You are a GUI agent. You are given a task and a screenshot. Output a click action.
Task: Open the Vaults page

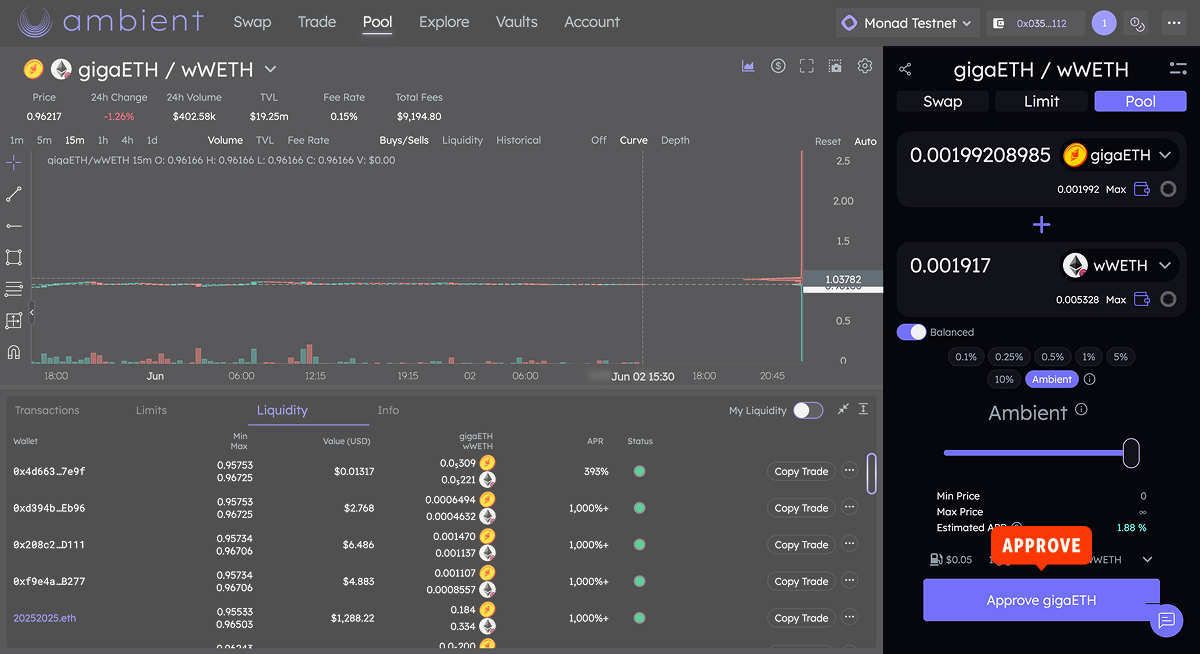click(517, 22)
